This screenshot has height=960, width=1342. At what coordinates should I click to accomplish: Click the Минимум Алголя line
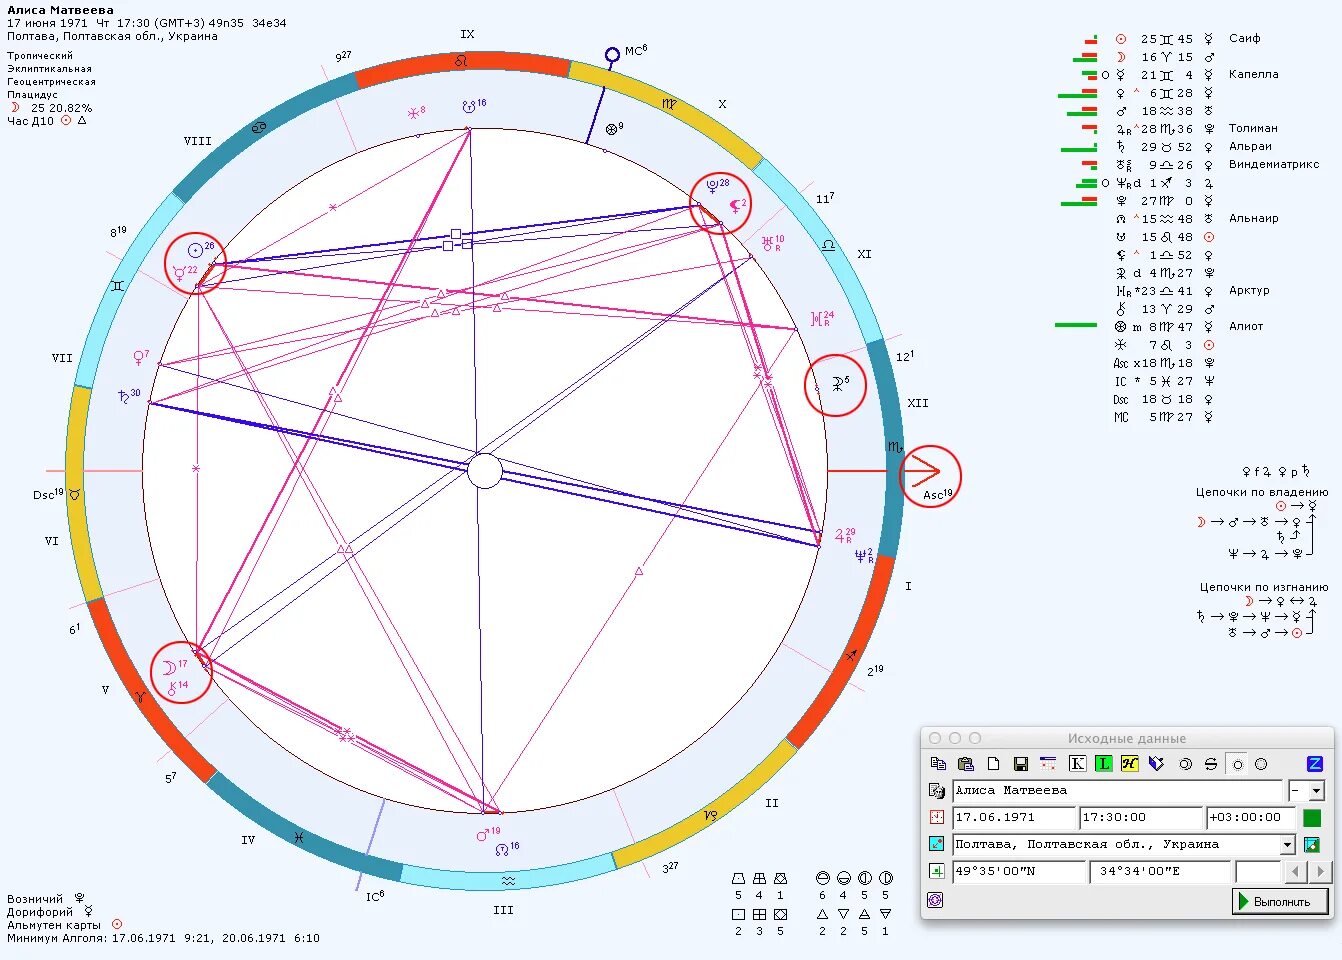click(163, 938)
